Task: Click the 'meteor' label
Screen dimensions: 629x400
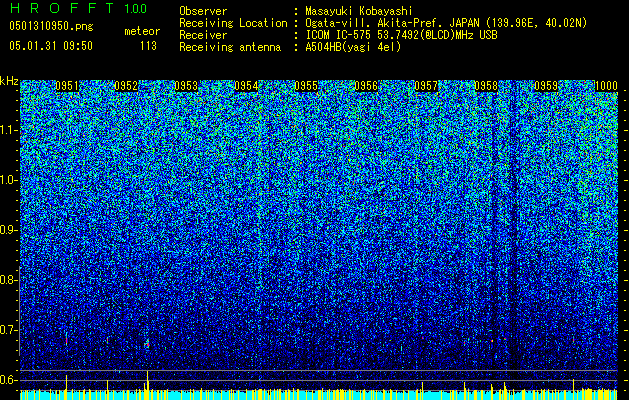Action: [142, 31]
